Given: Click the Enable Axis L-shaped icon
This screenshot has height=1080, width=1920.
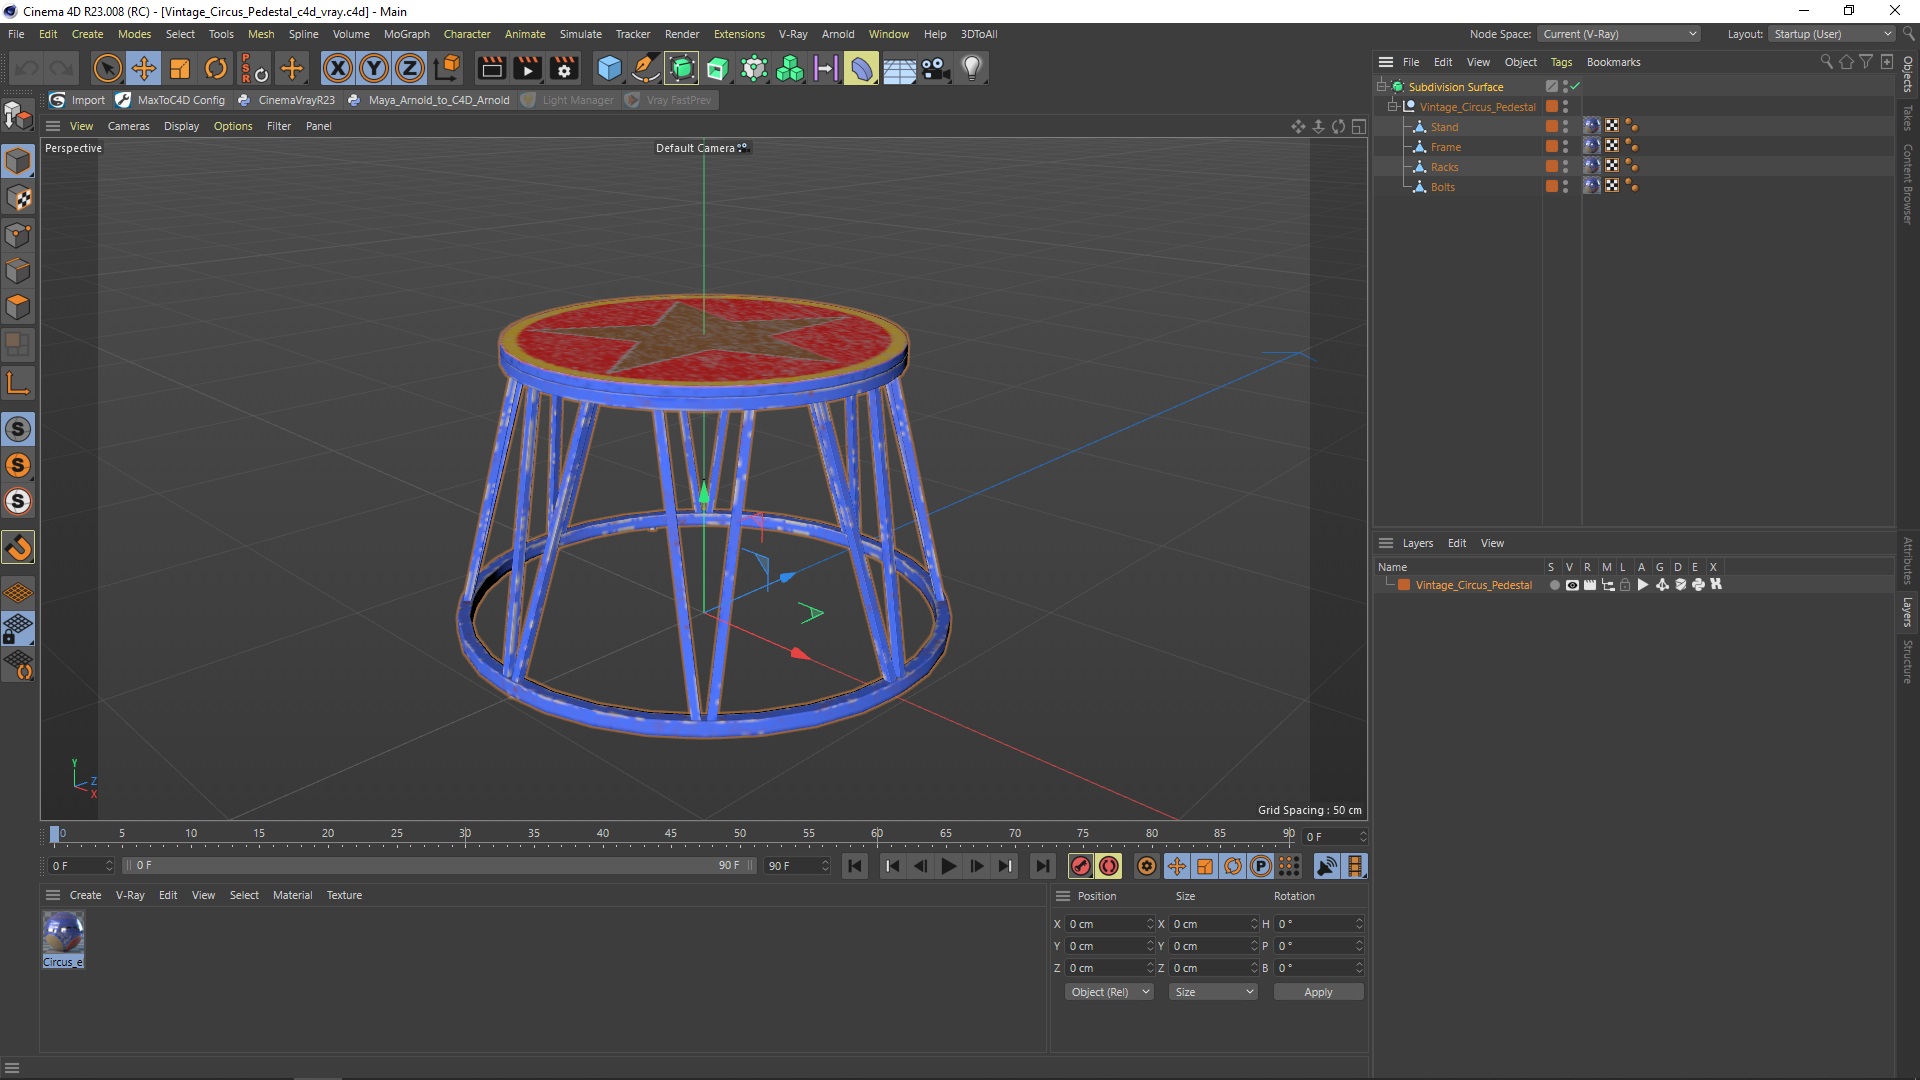Looking at the screenshot, I should [x=18, y=383].
